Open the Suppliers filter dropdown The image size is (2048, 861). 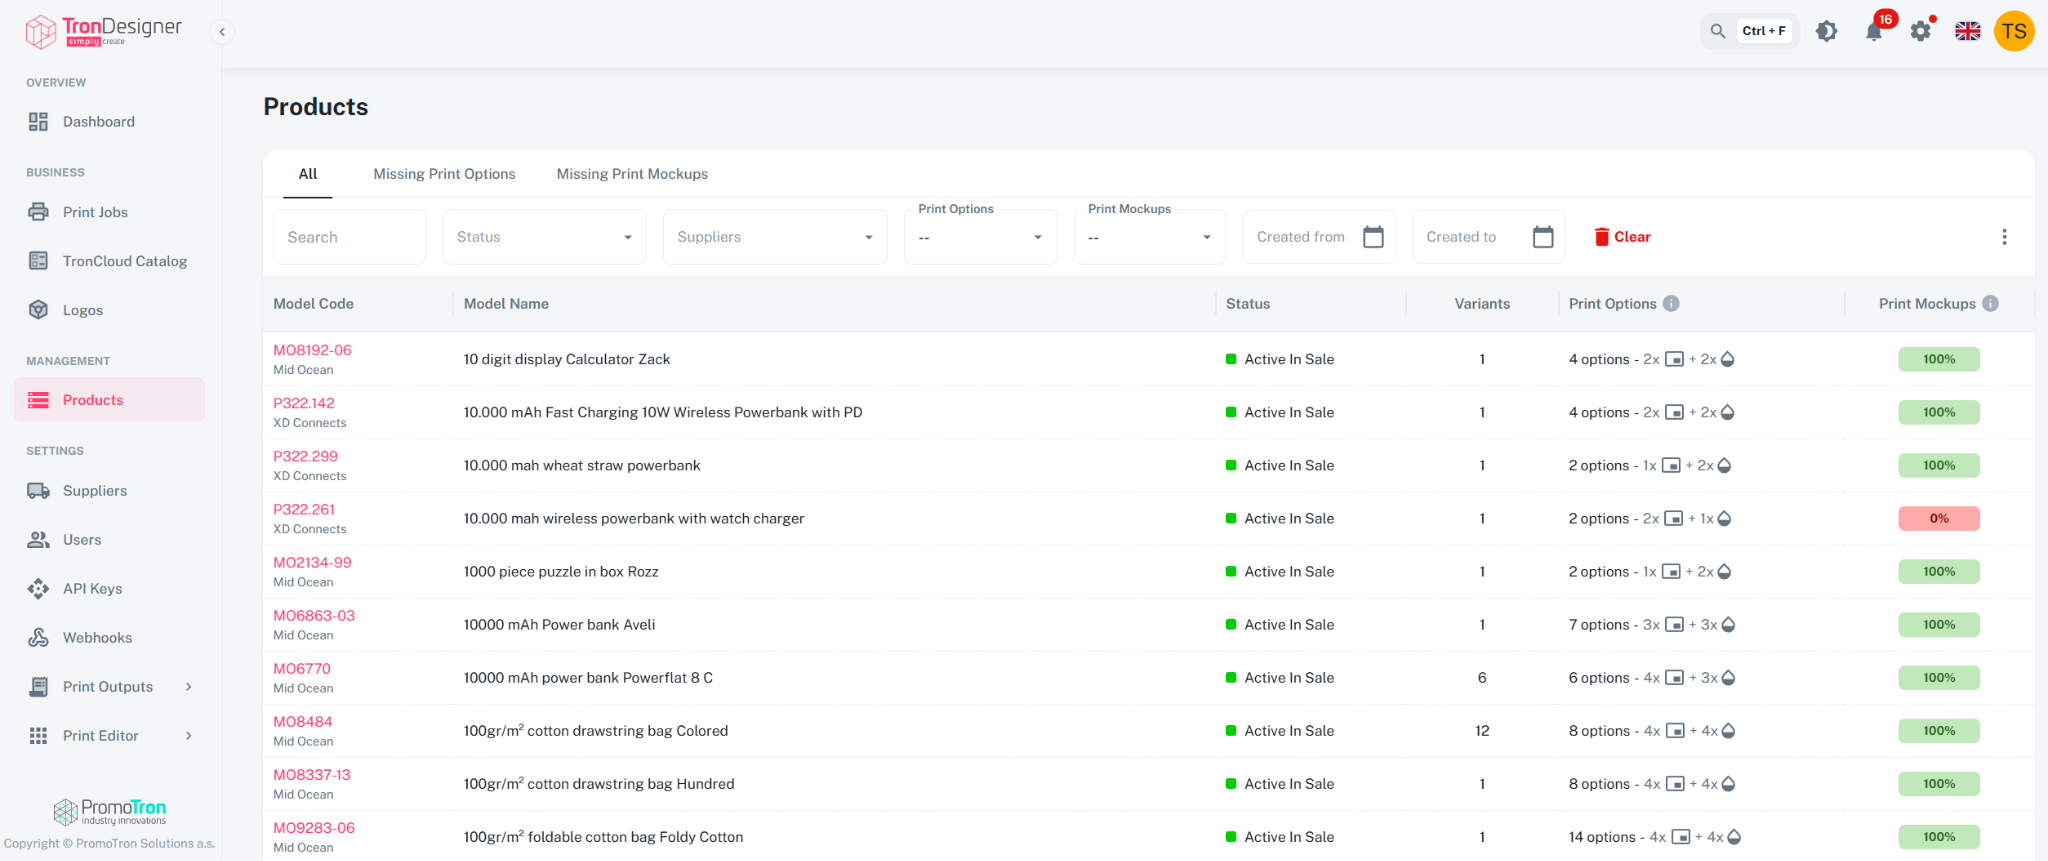(x=775, y=237)
